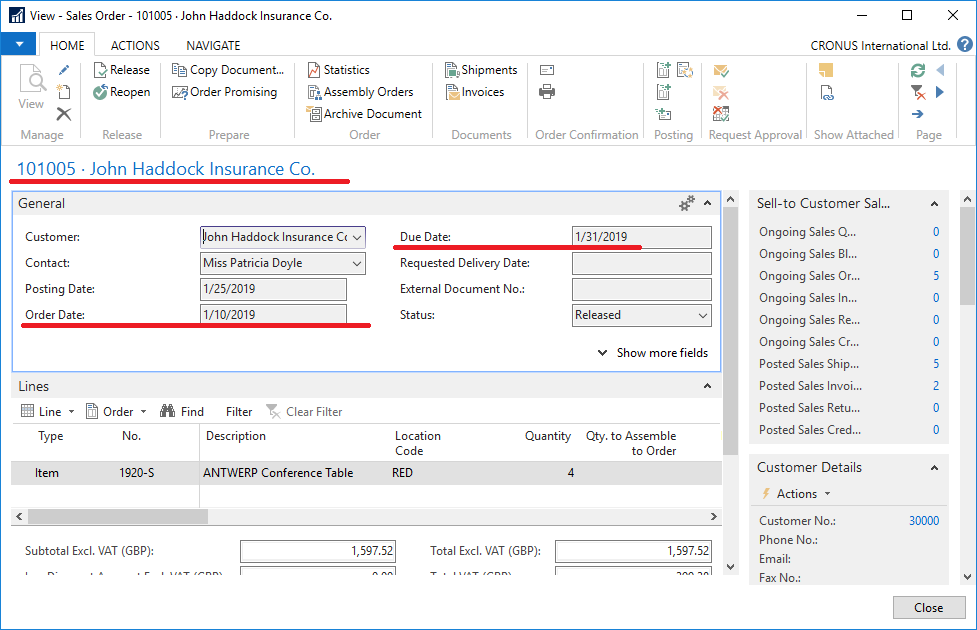Open Ongoing Sales Orders count 5

(x=936, y=276)
